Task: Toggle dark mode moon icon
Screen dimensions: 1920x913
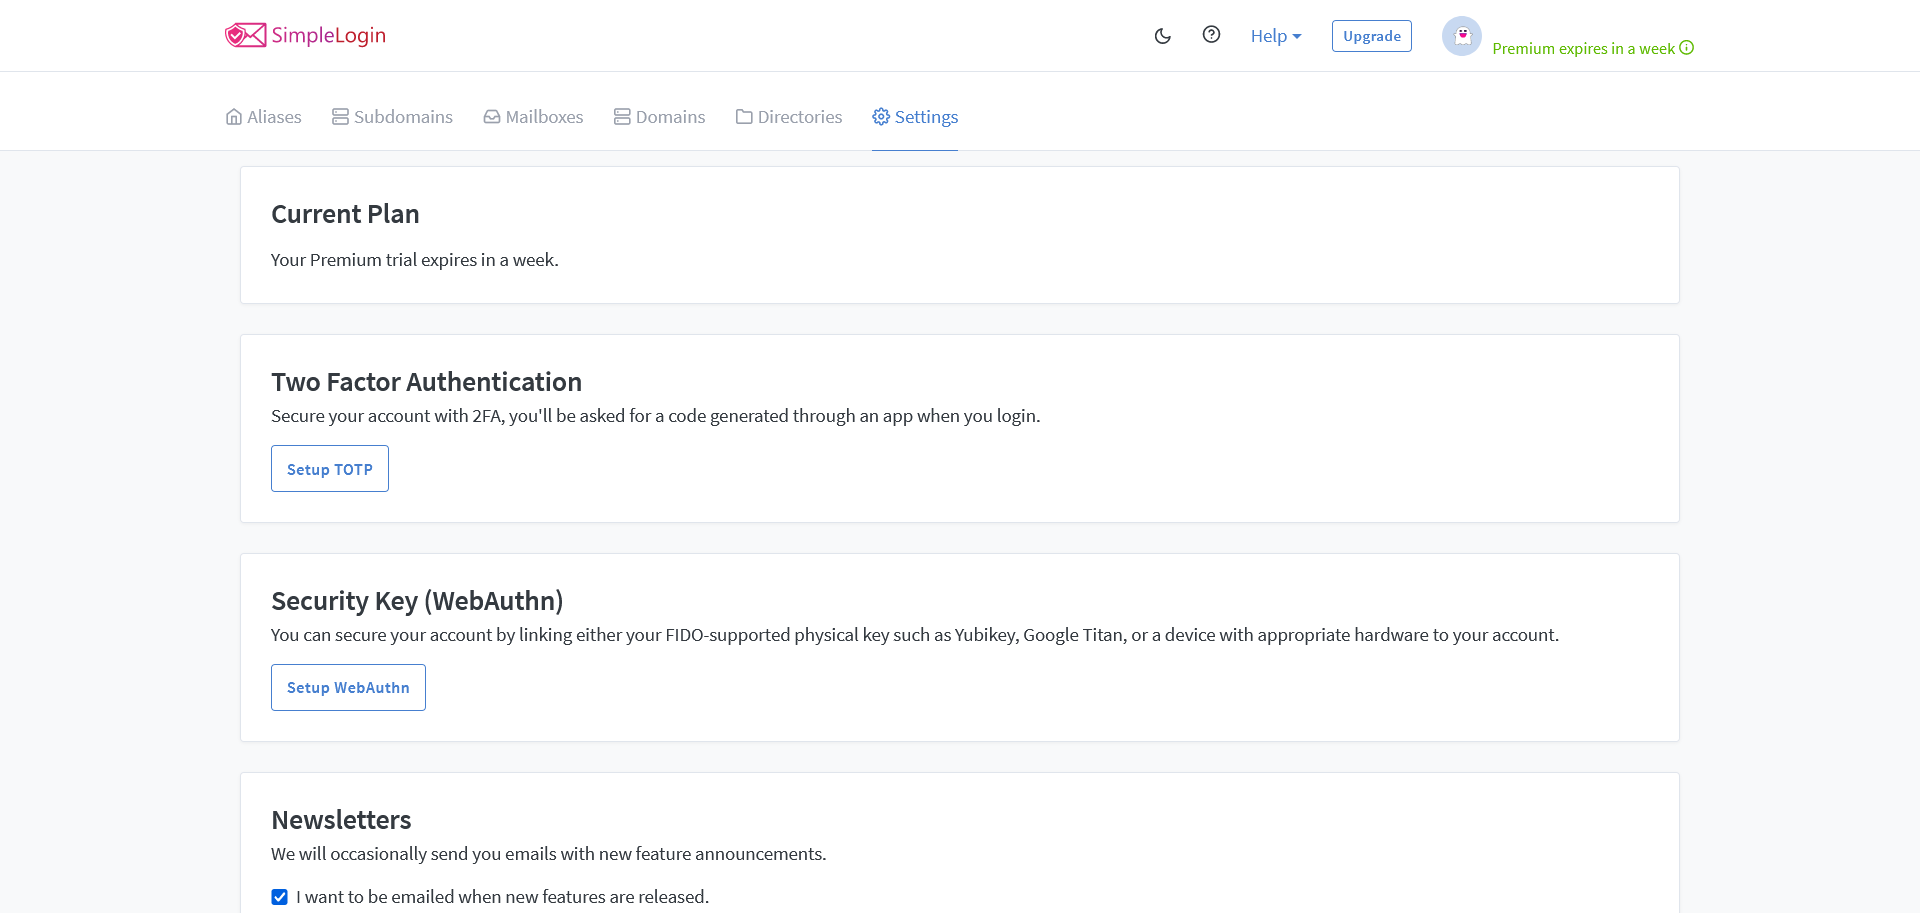Action: point(1162,36)
